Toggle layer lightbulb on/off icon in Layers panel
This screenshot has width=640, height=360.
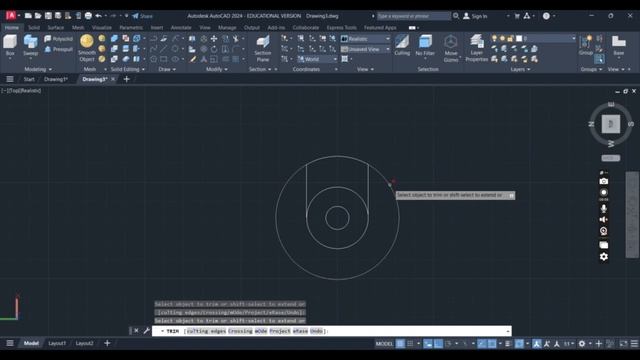click(494, 38)
